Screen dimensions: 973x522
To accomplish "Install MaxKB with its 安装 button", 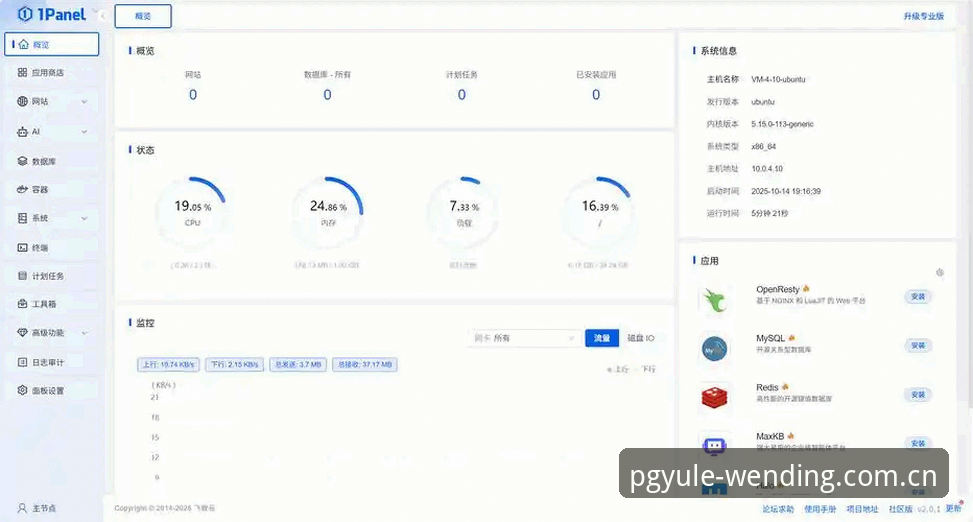I will (x=918, y=443).
